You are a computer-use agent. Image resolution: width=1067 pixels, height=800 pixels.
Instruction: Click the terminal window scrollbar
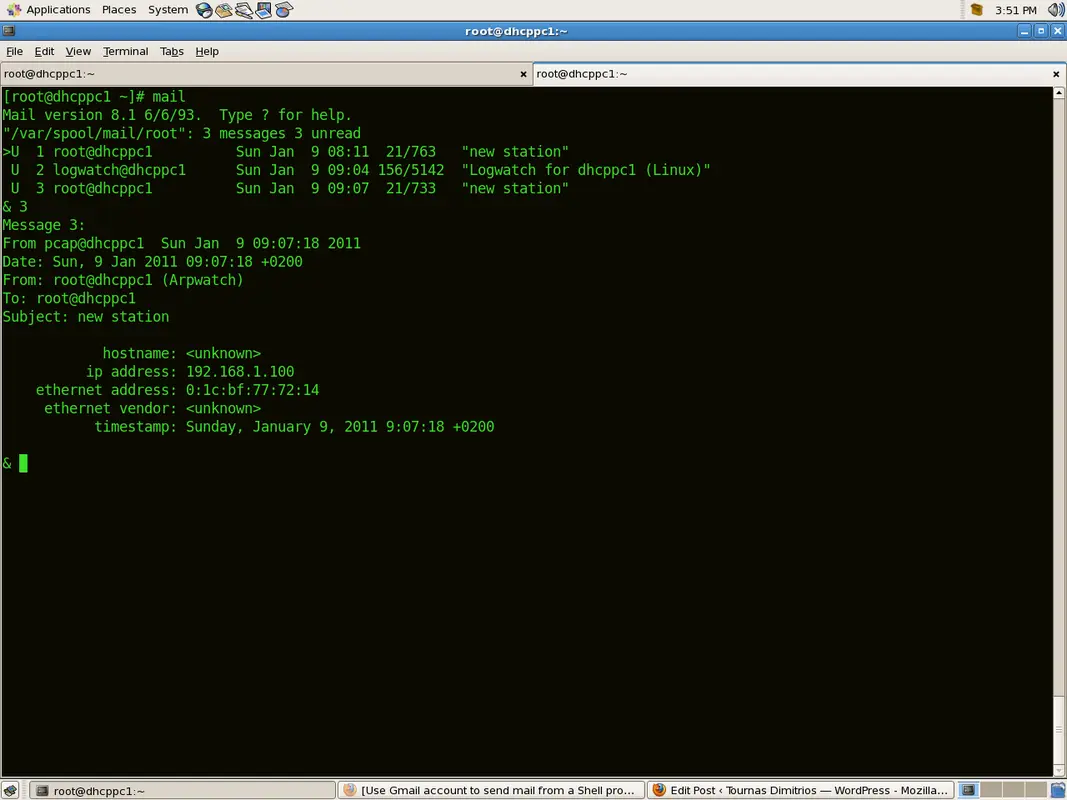[x=1058, y=400]
